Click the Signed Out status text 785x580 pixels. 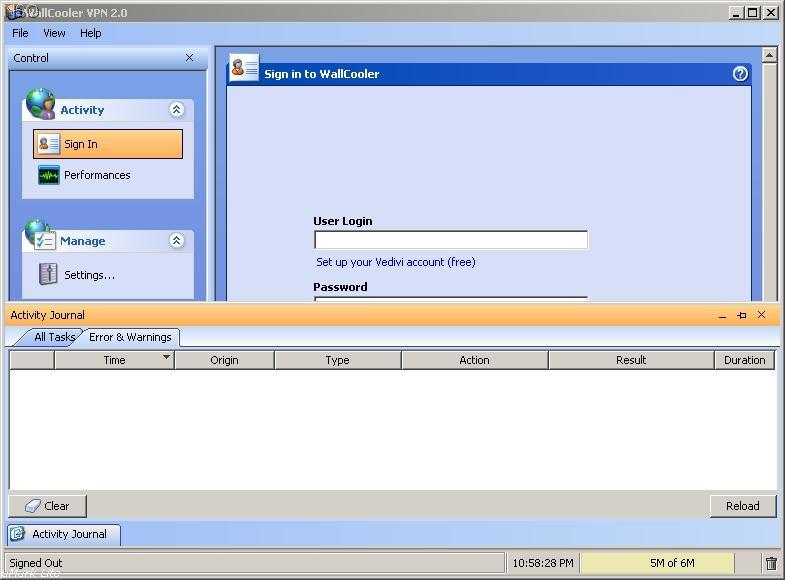[x=36, y=563]
